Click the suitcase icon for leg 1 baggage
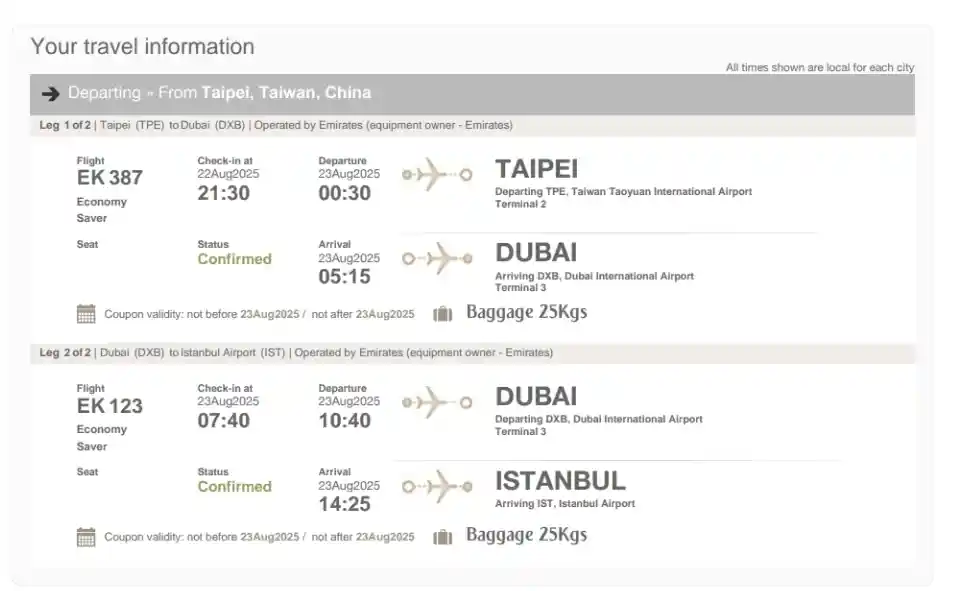 [x=442, y=314]
